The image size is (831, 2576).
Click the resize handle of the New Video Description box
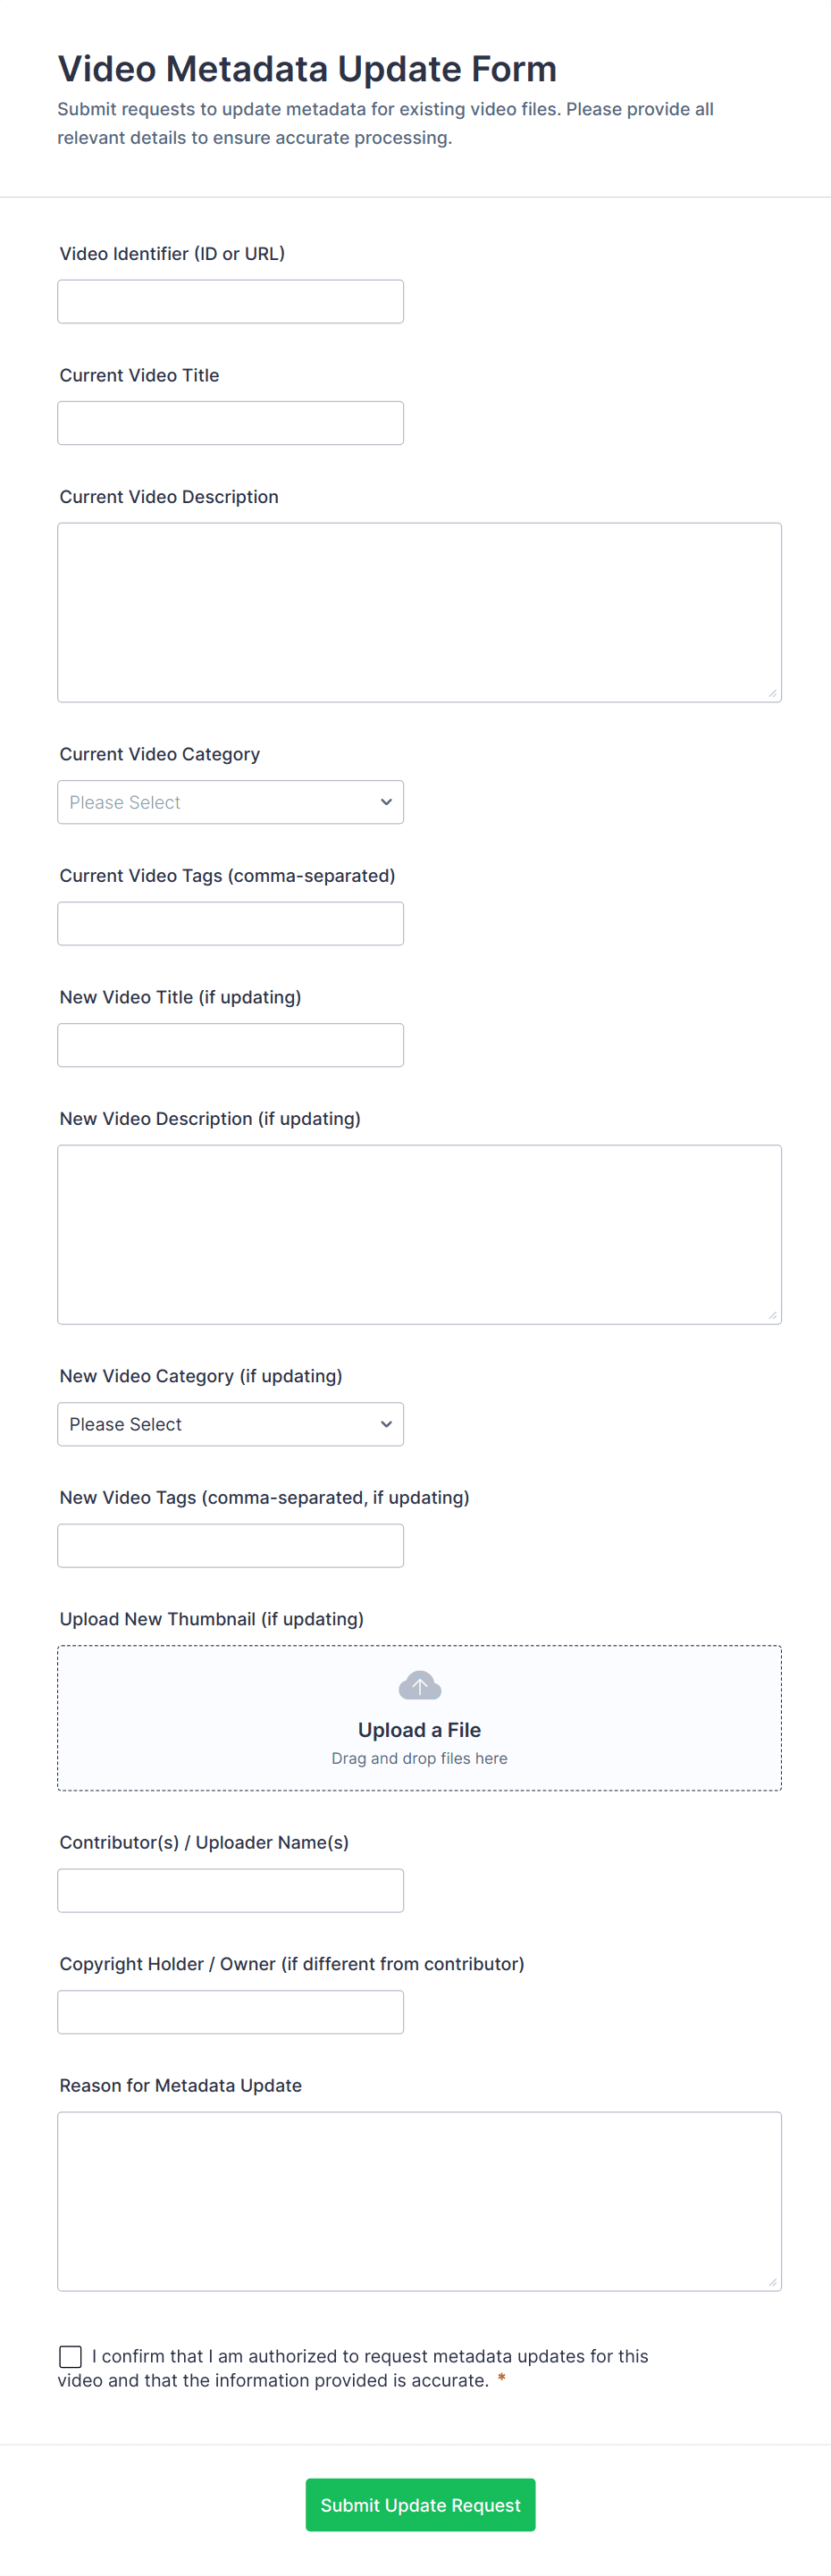point(772,1315)
